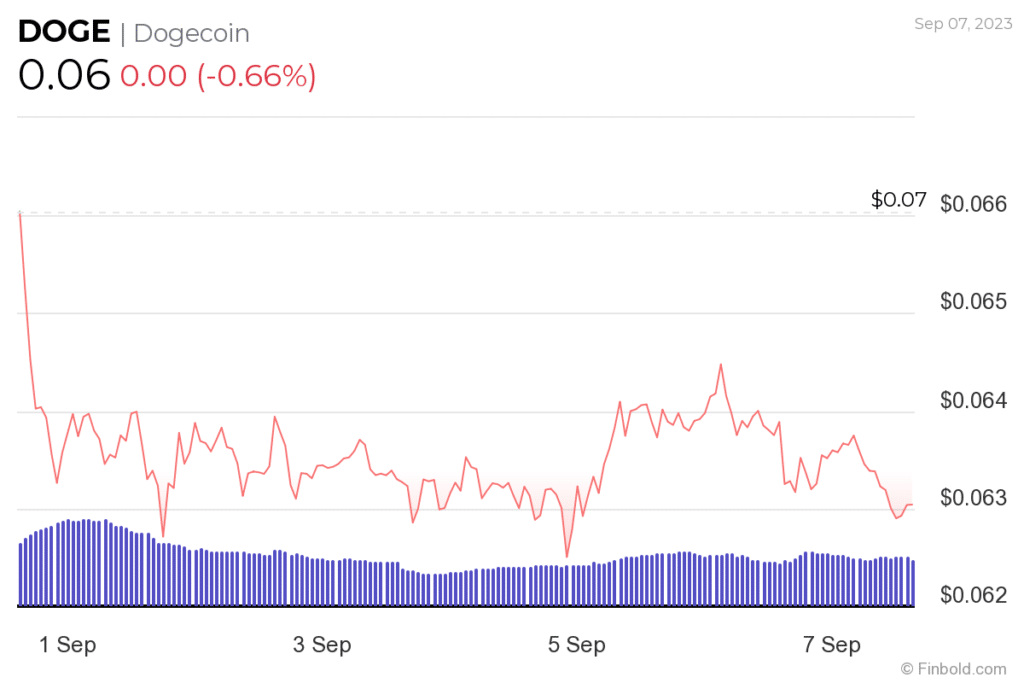This screenshot has height=683, width=1024.
Task: Click the lowest price dip near 5 Sep
Action: (x=567, y=556)
